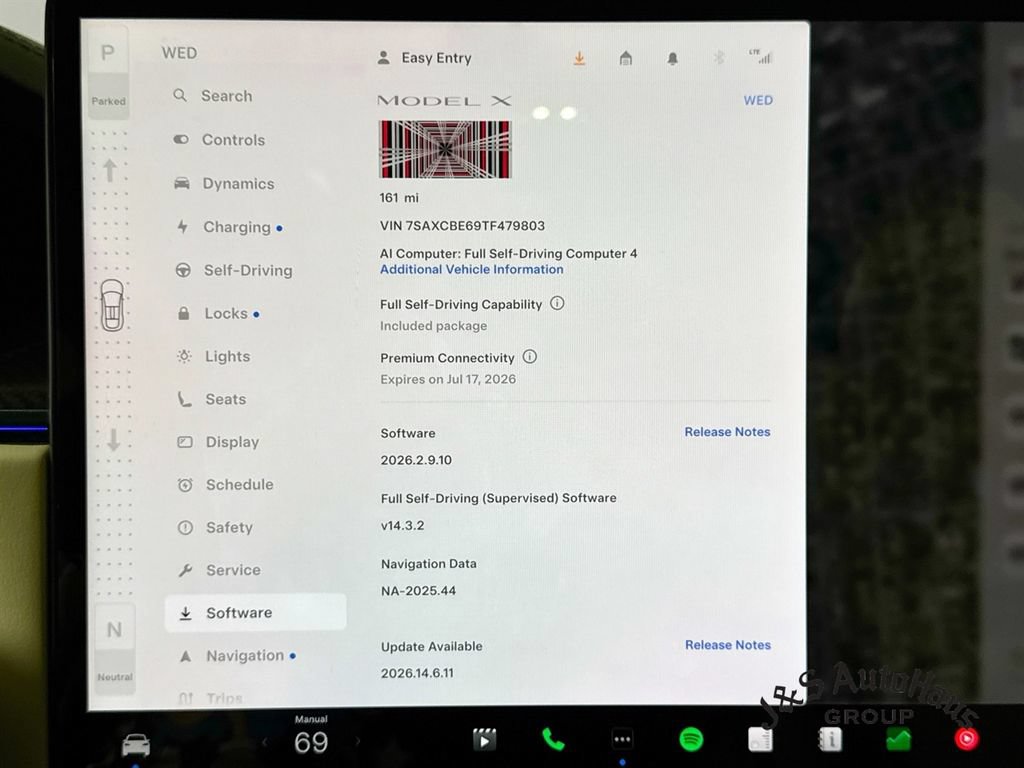Image resolution: width=1024 pixels, height=768 pixels.
Task: Tap the Service wrench icon
Action: (x=185, y=570)
